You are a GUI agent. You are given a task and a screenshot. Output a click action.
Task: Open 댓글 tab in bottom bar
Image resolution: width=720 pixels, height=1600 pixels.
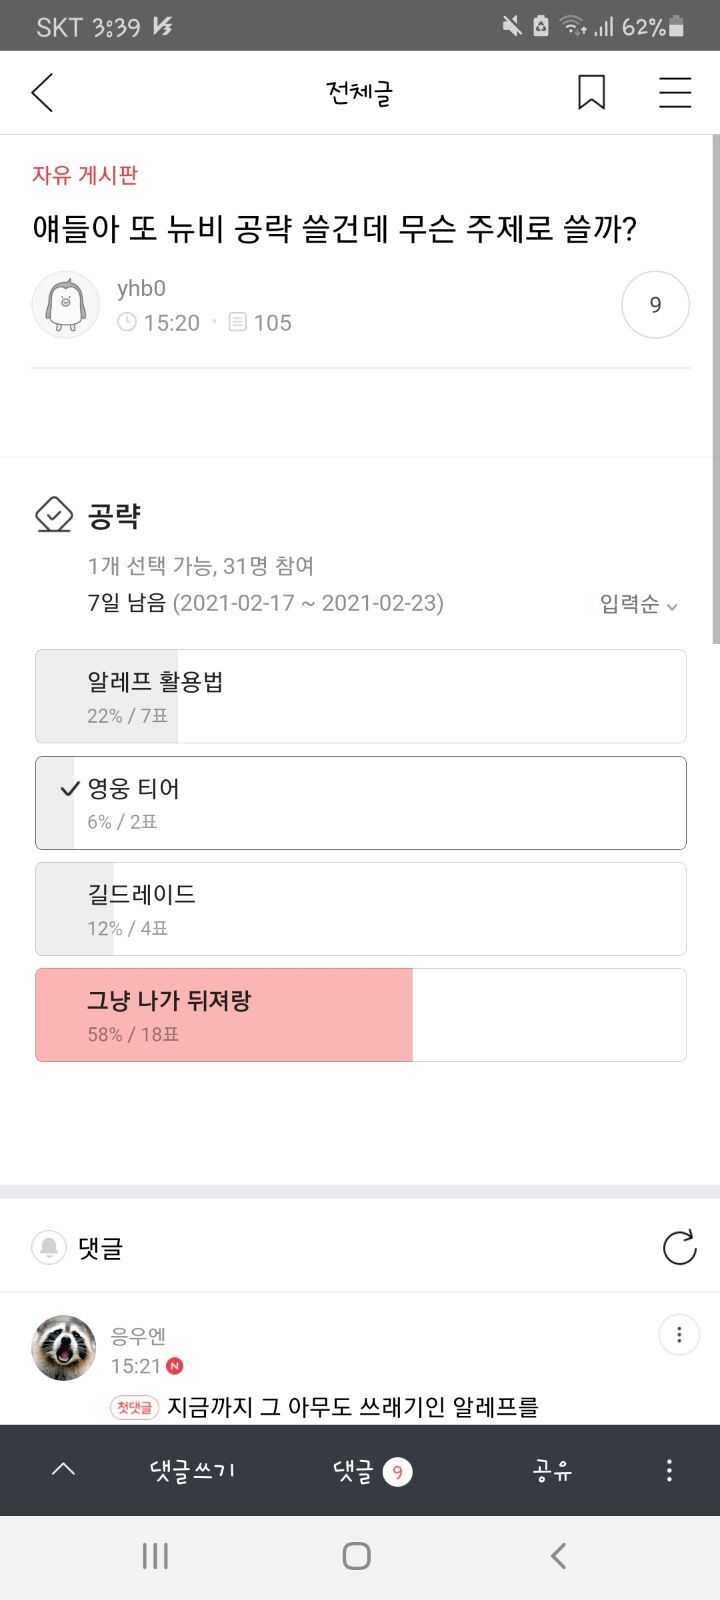[371, 1471]
